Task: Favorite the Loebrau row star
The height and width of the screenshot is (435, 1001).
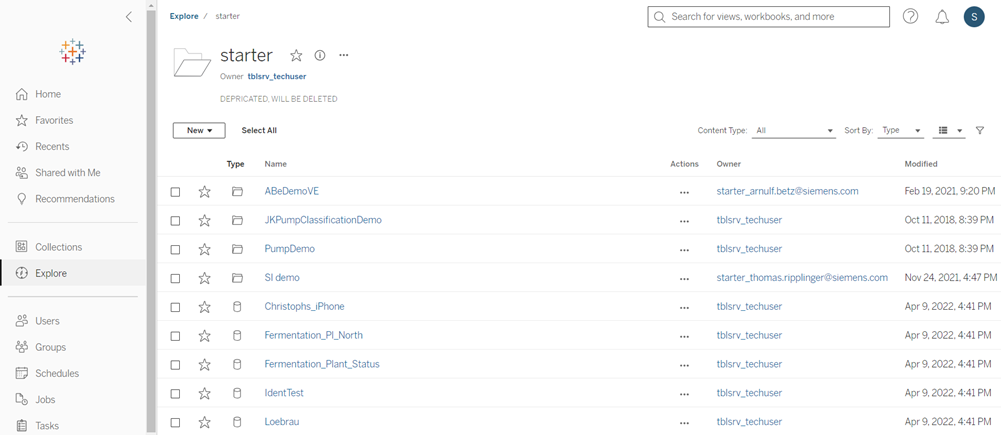Action: tap(204, 422)
